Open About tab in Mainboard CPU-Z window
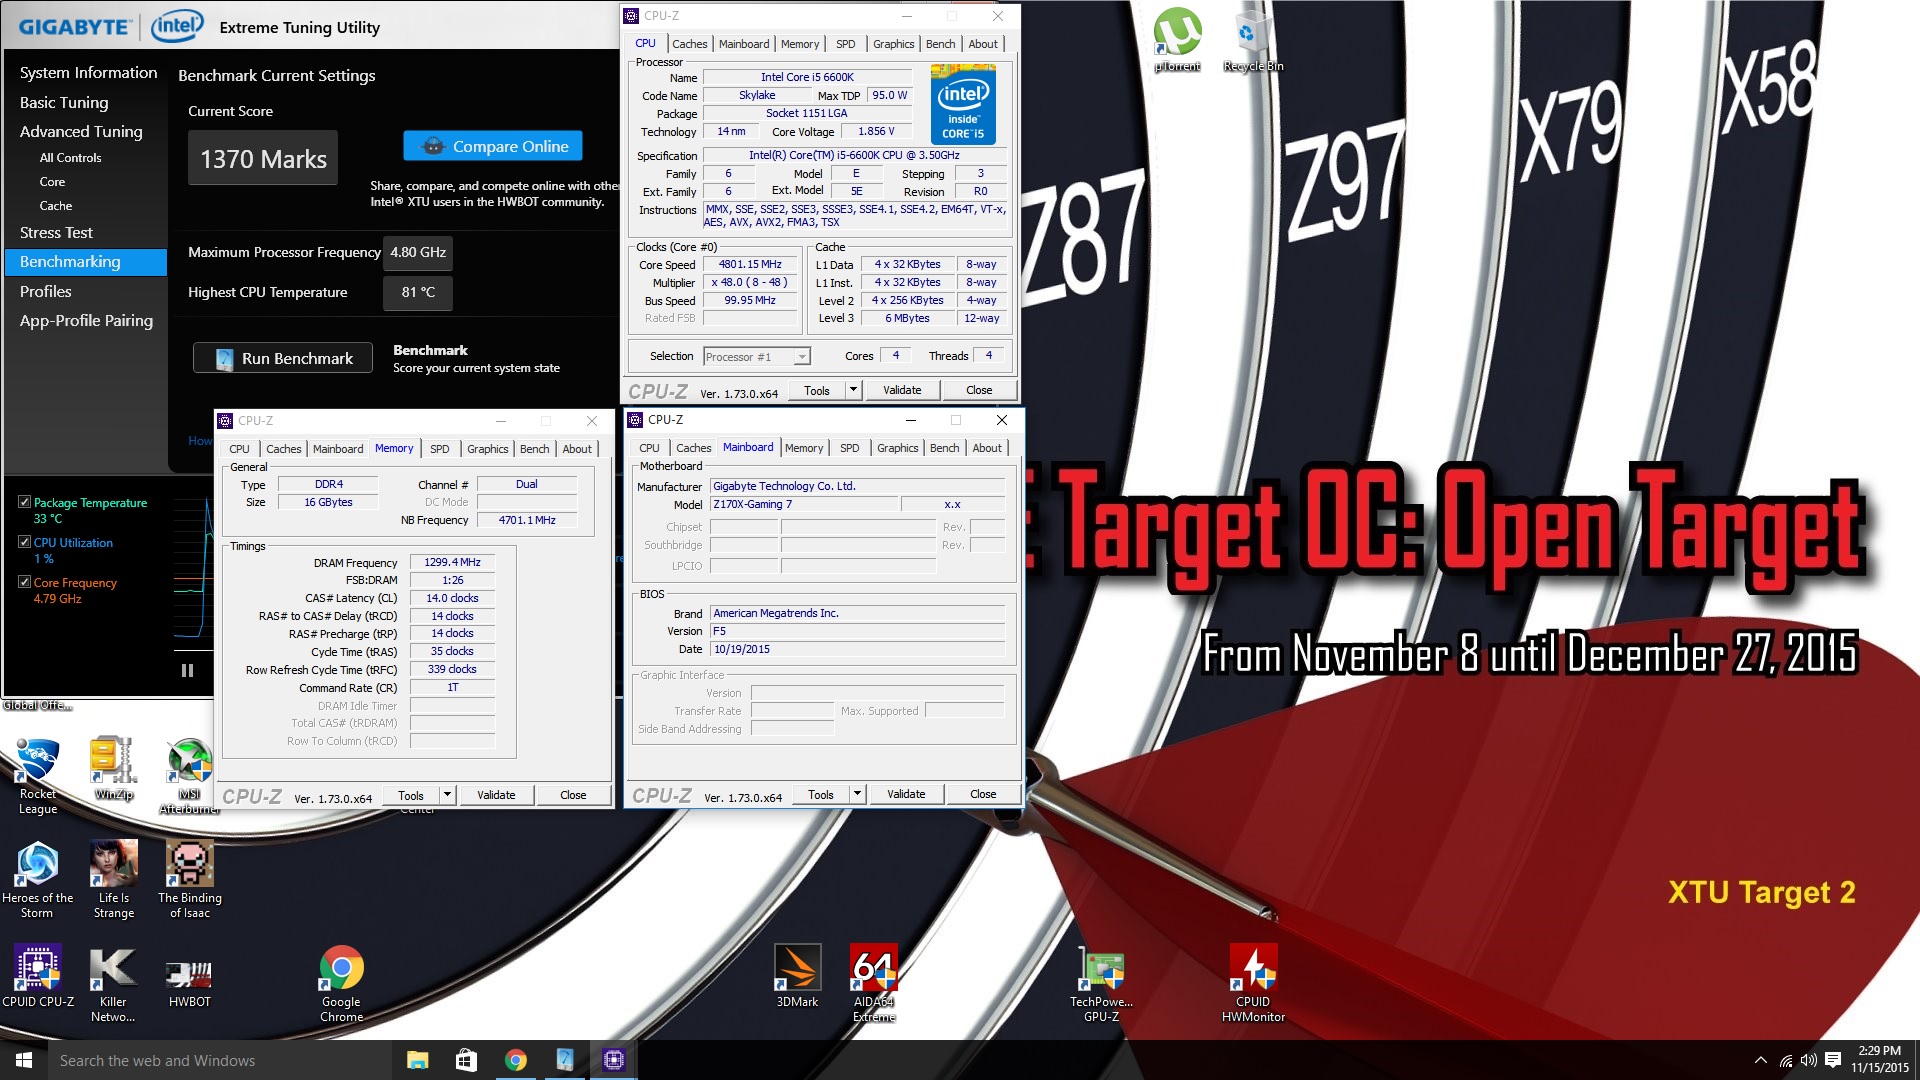Screen dimensions: 1920x1080 point(987,448)
